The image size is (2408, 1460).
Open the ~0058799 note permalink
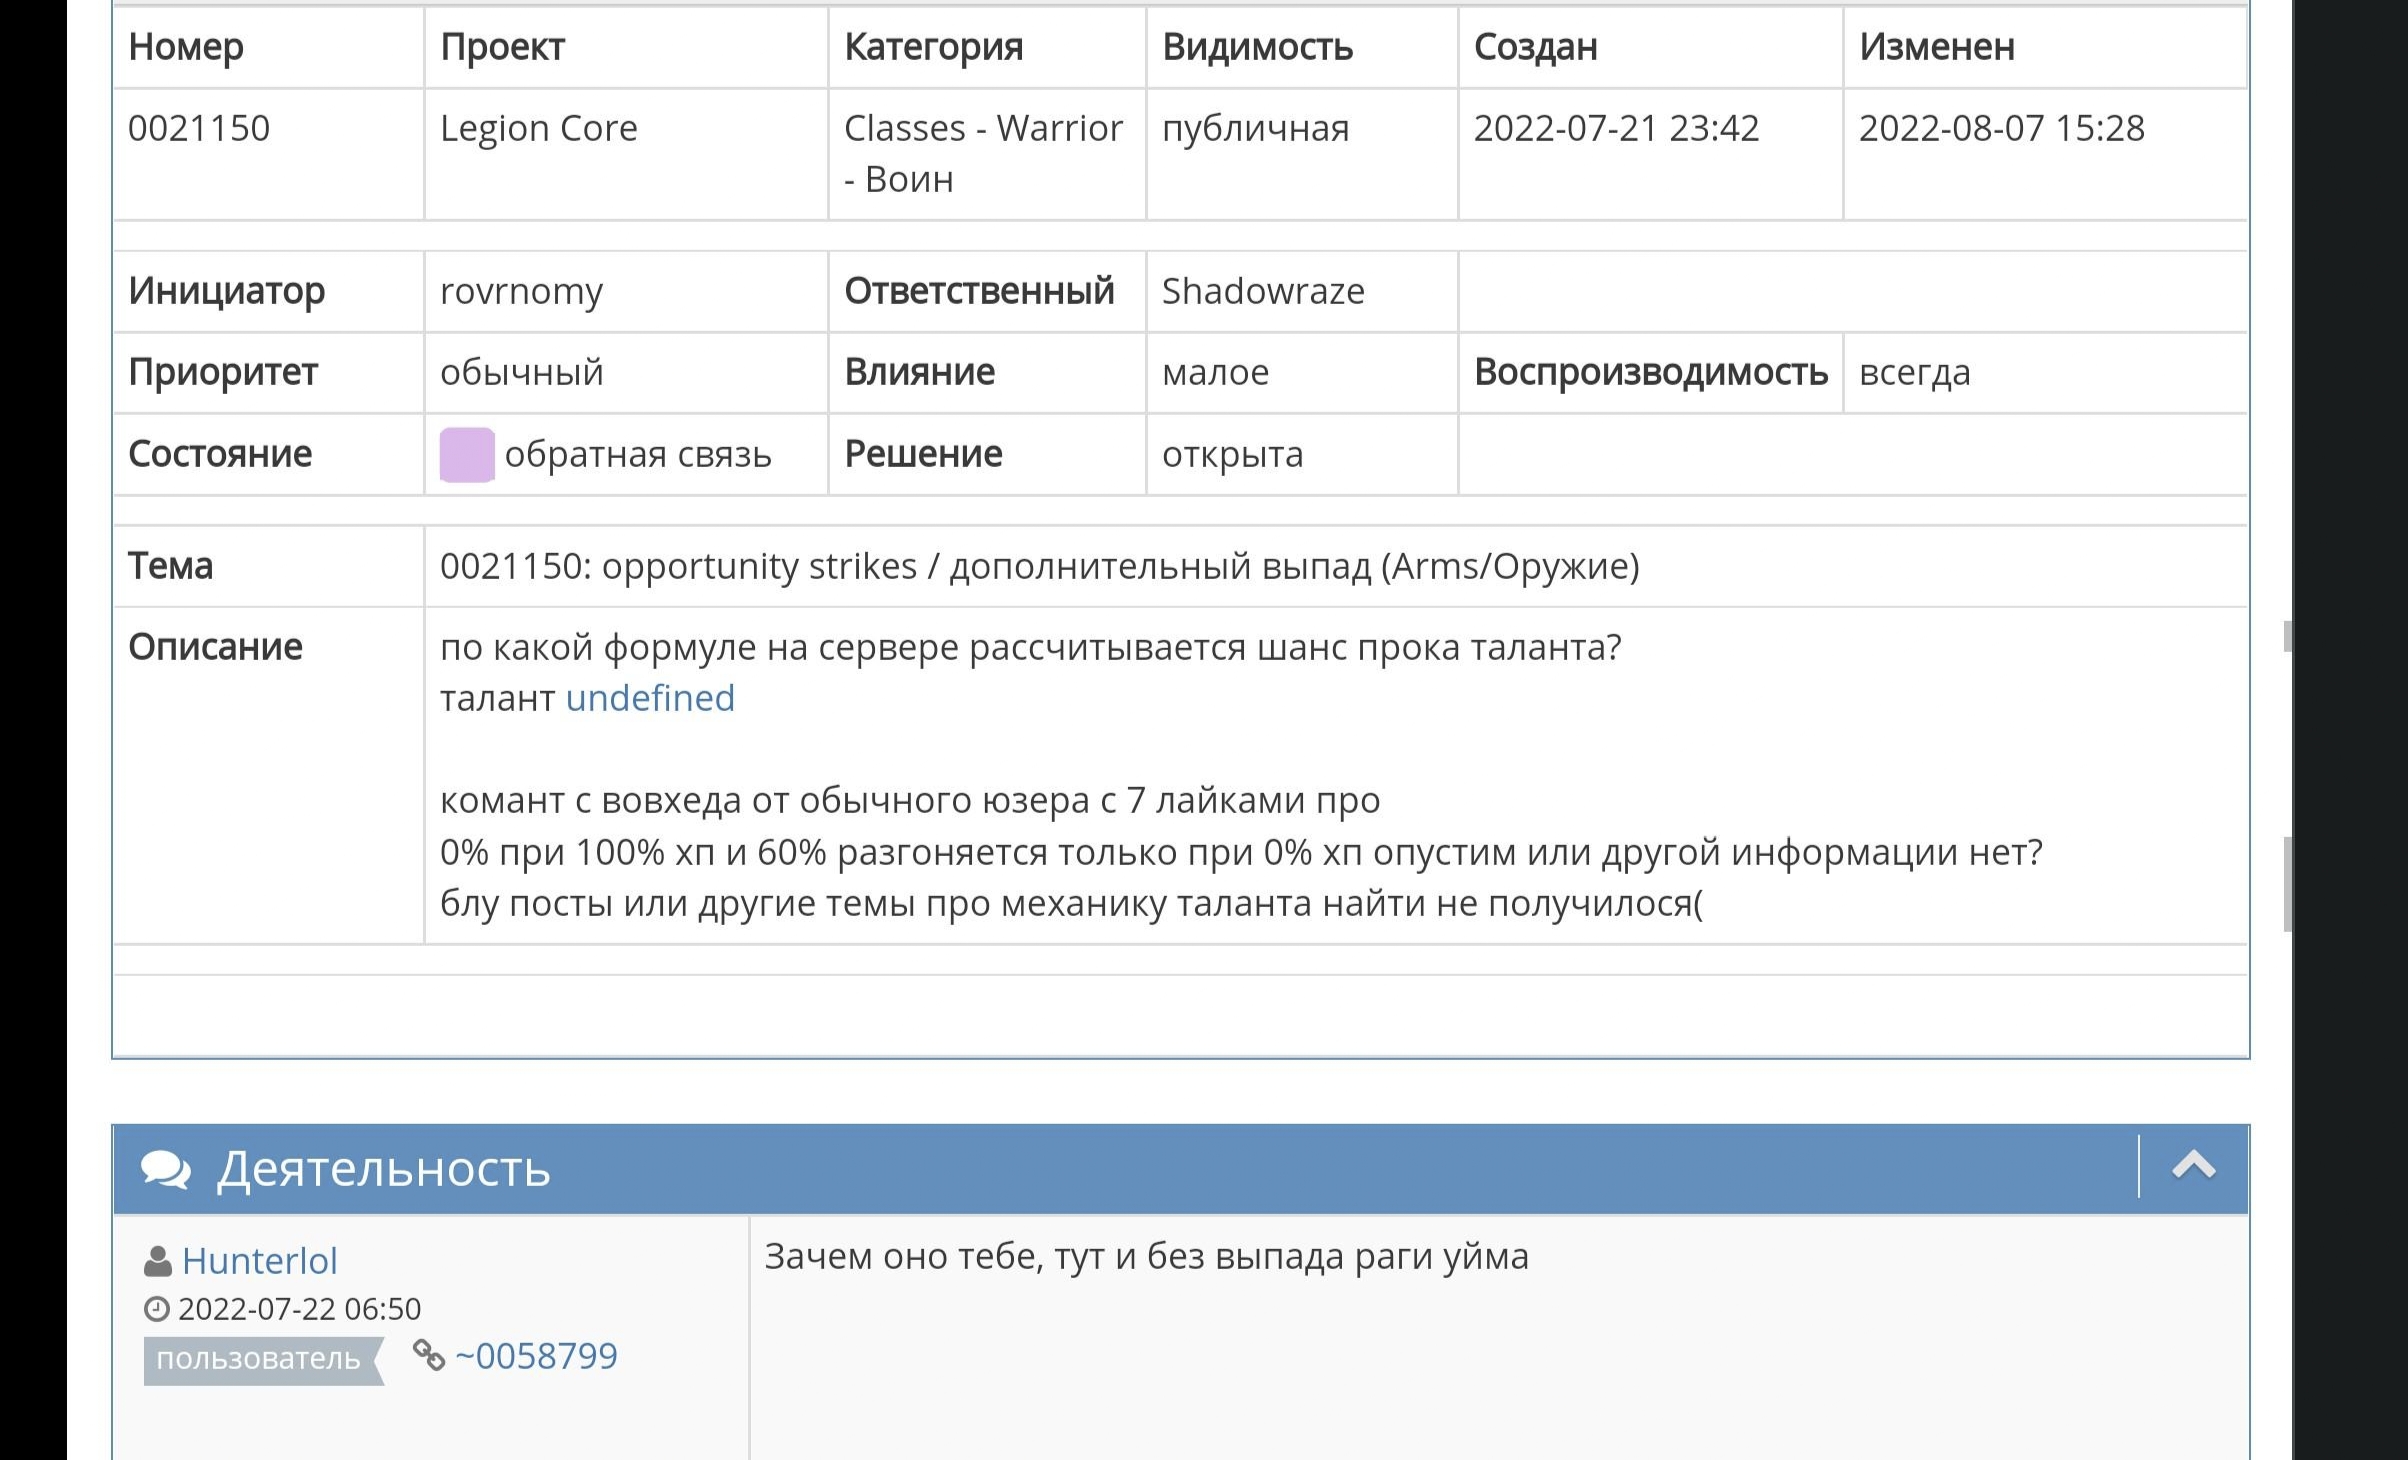tap(536, 1356)
